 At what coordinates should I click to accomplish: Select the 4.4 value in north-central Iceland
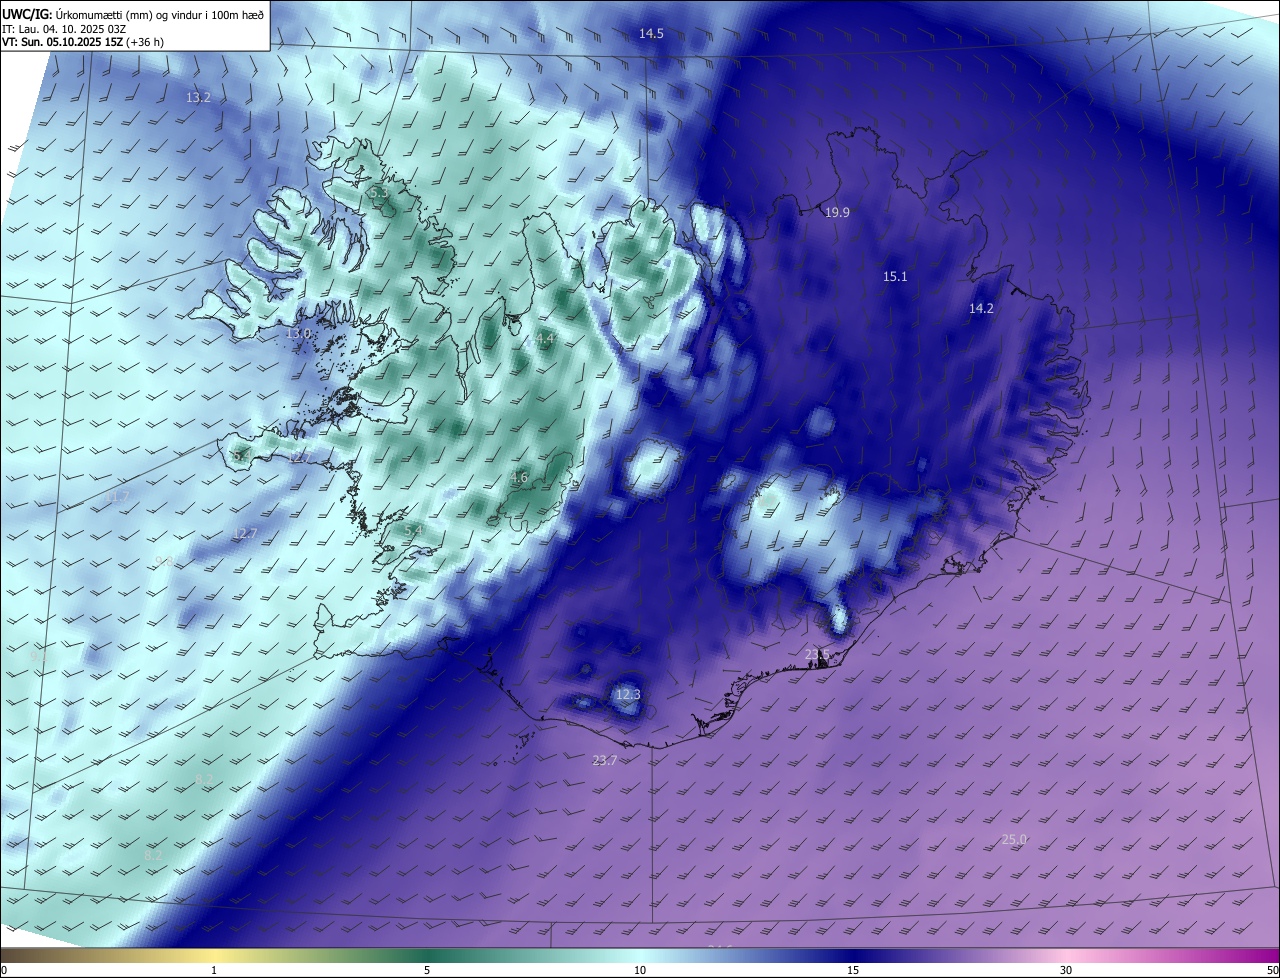coord(544,340)
